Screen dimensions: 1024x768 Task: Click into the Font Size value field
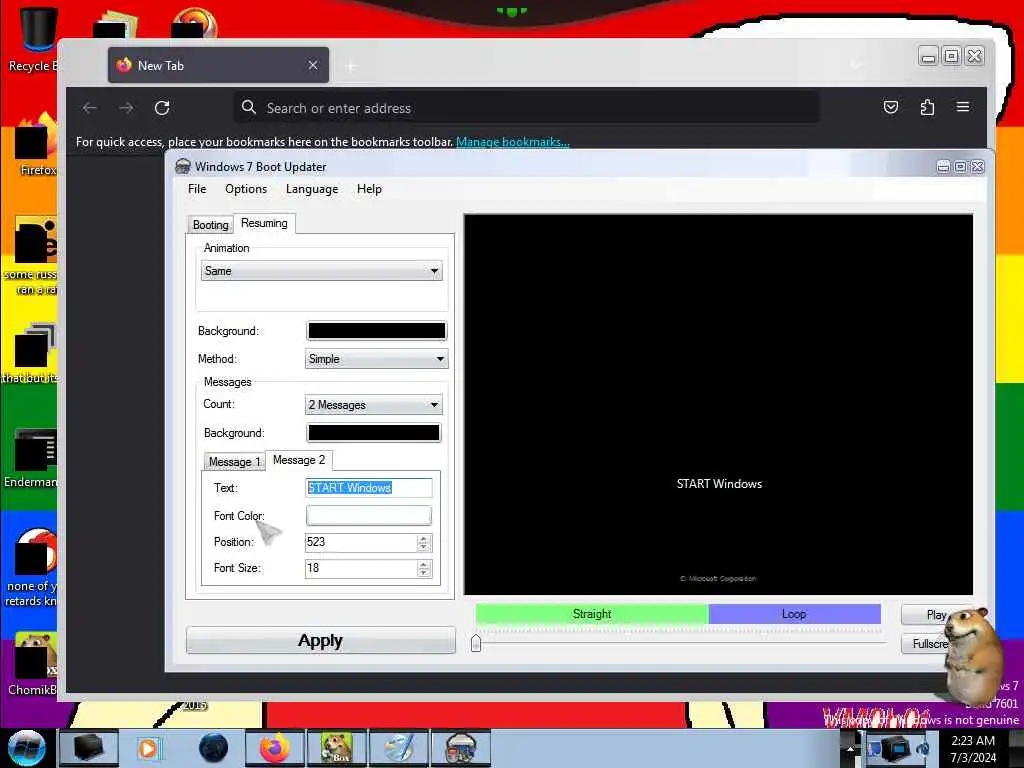click(360, 568)
